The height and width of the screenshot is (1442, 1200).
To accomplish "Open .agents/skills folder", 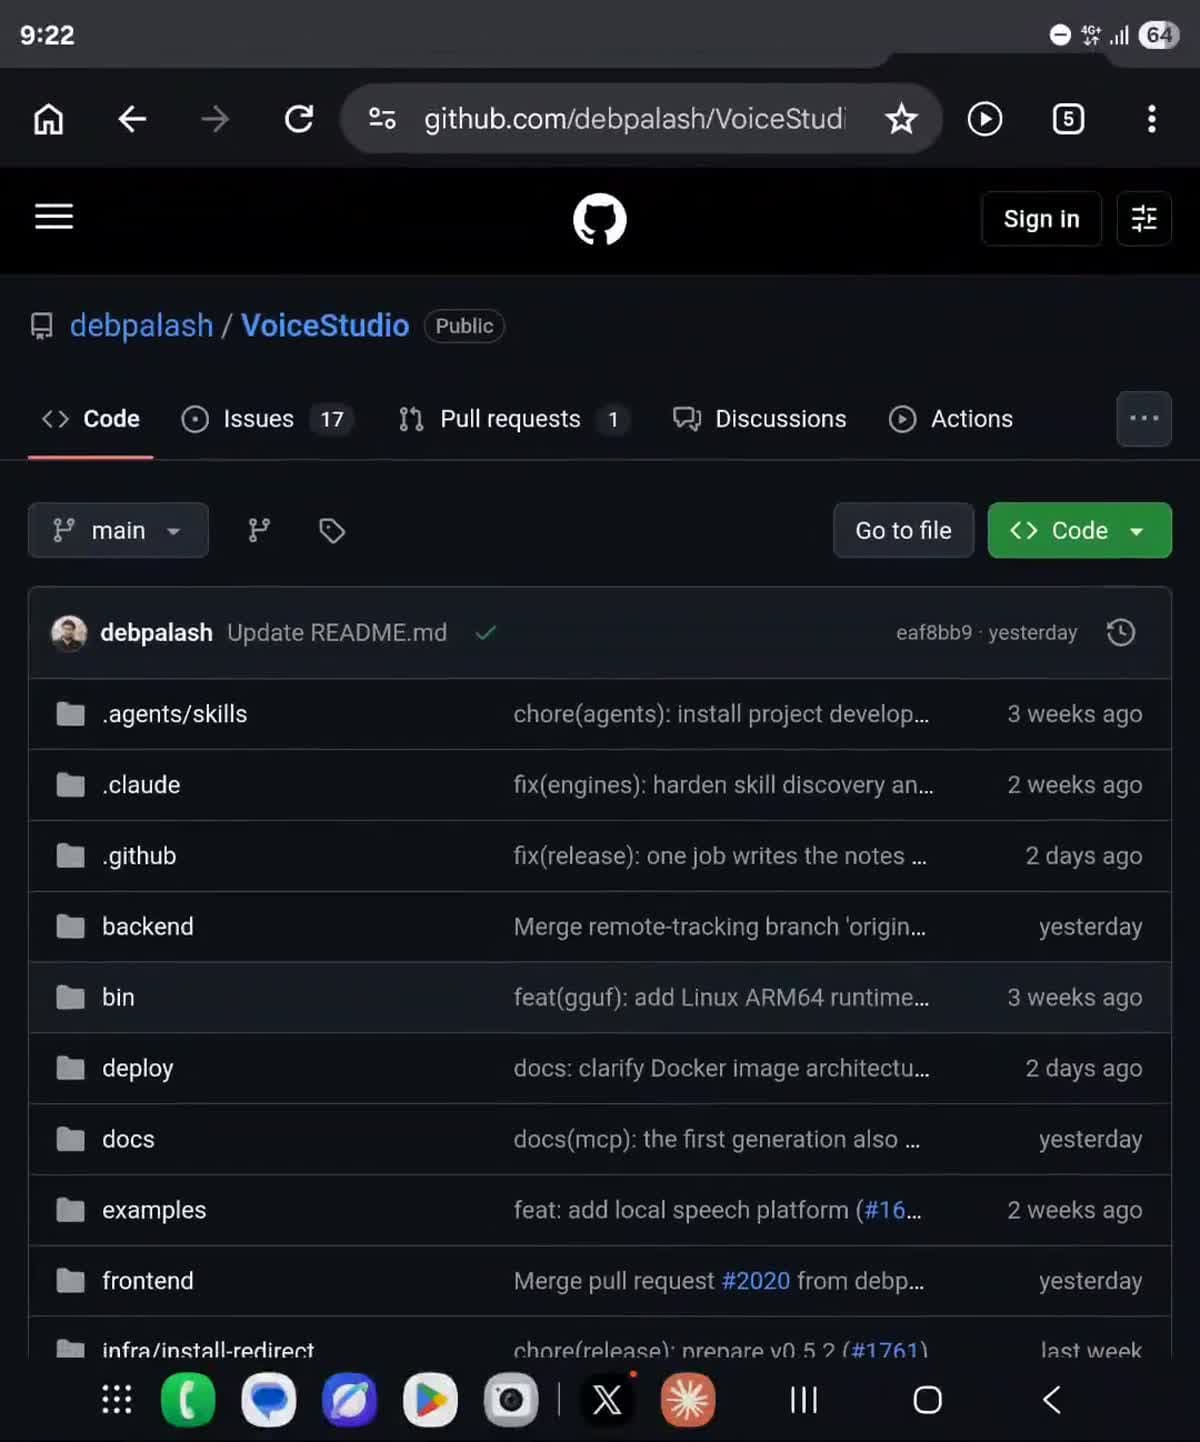I will pos(174,714).
